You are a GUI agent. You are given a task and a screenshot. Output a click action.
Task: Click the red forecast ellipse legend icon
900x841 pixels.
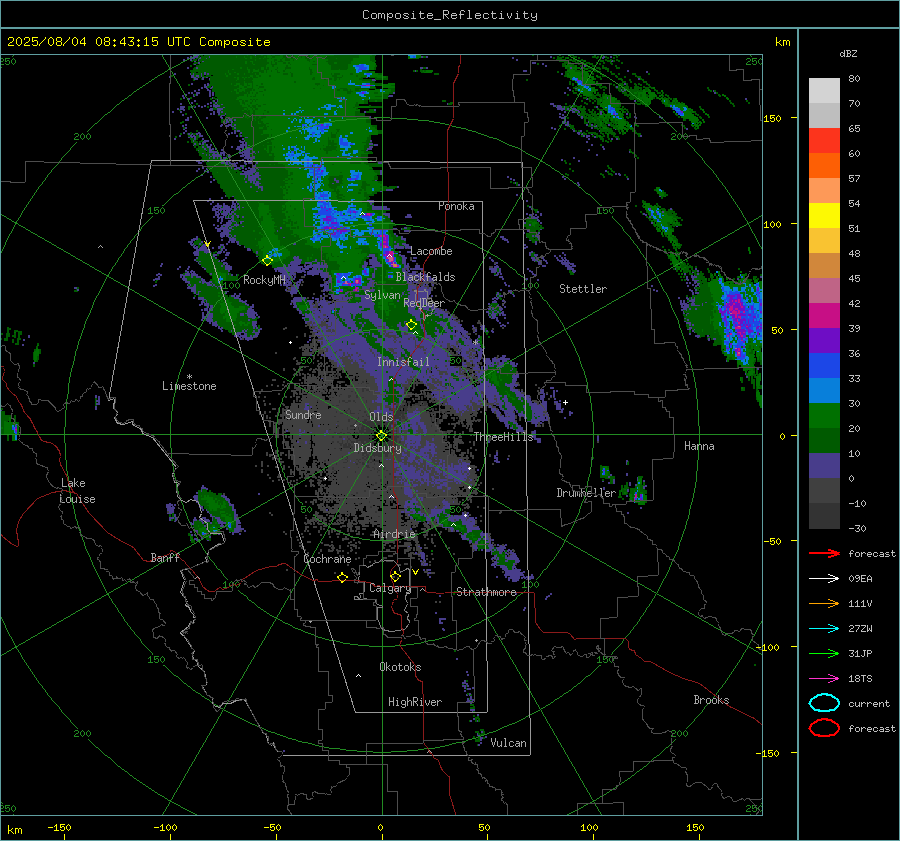tap(824, 728)
